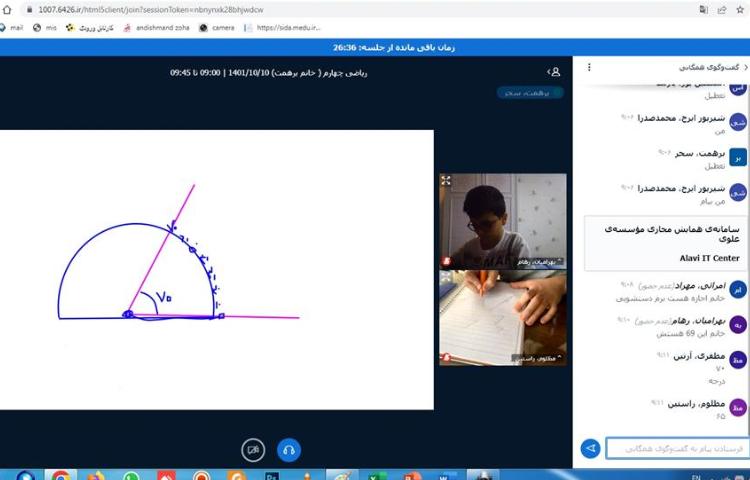Toggle the webcam sharing button
Viewport: 750px width, 480px height.
click(254, 450)
